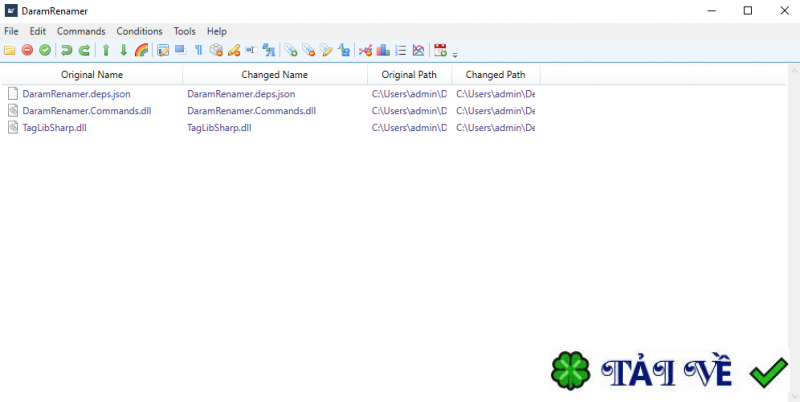Click the green undo arrow icon
The image size is (800, 402).
tap(66, 50)
